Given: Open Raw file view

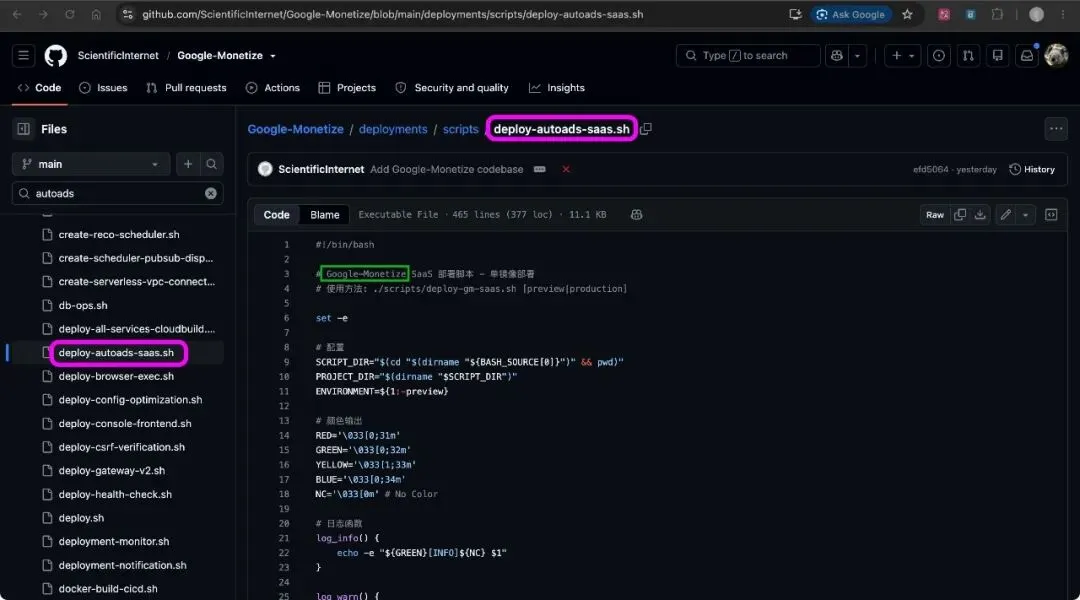Looking at the screenshot, I should tap(935, 215).
